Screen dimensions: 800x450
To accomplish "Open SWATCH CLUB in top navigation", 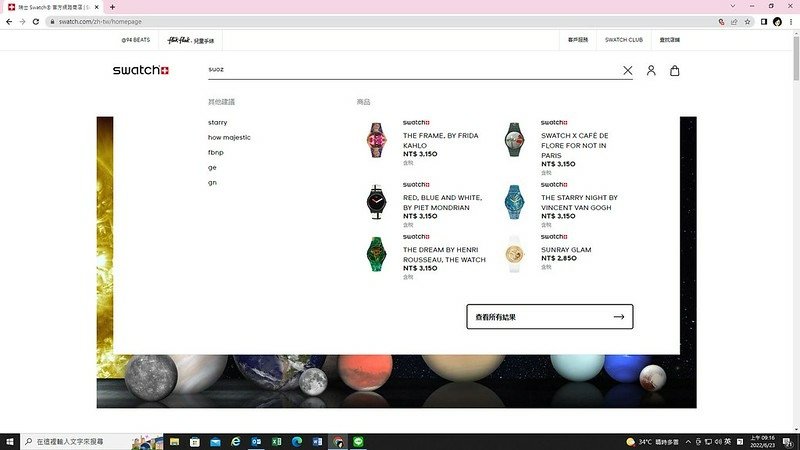I will pyautogui.click(x=623, y=40).
